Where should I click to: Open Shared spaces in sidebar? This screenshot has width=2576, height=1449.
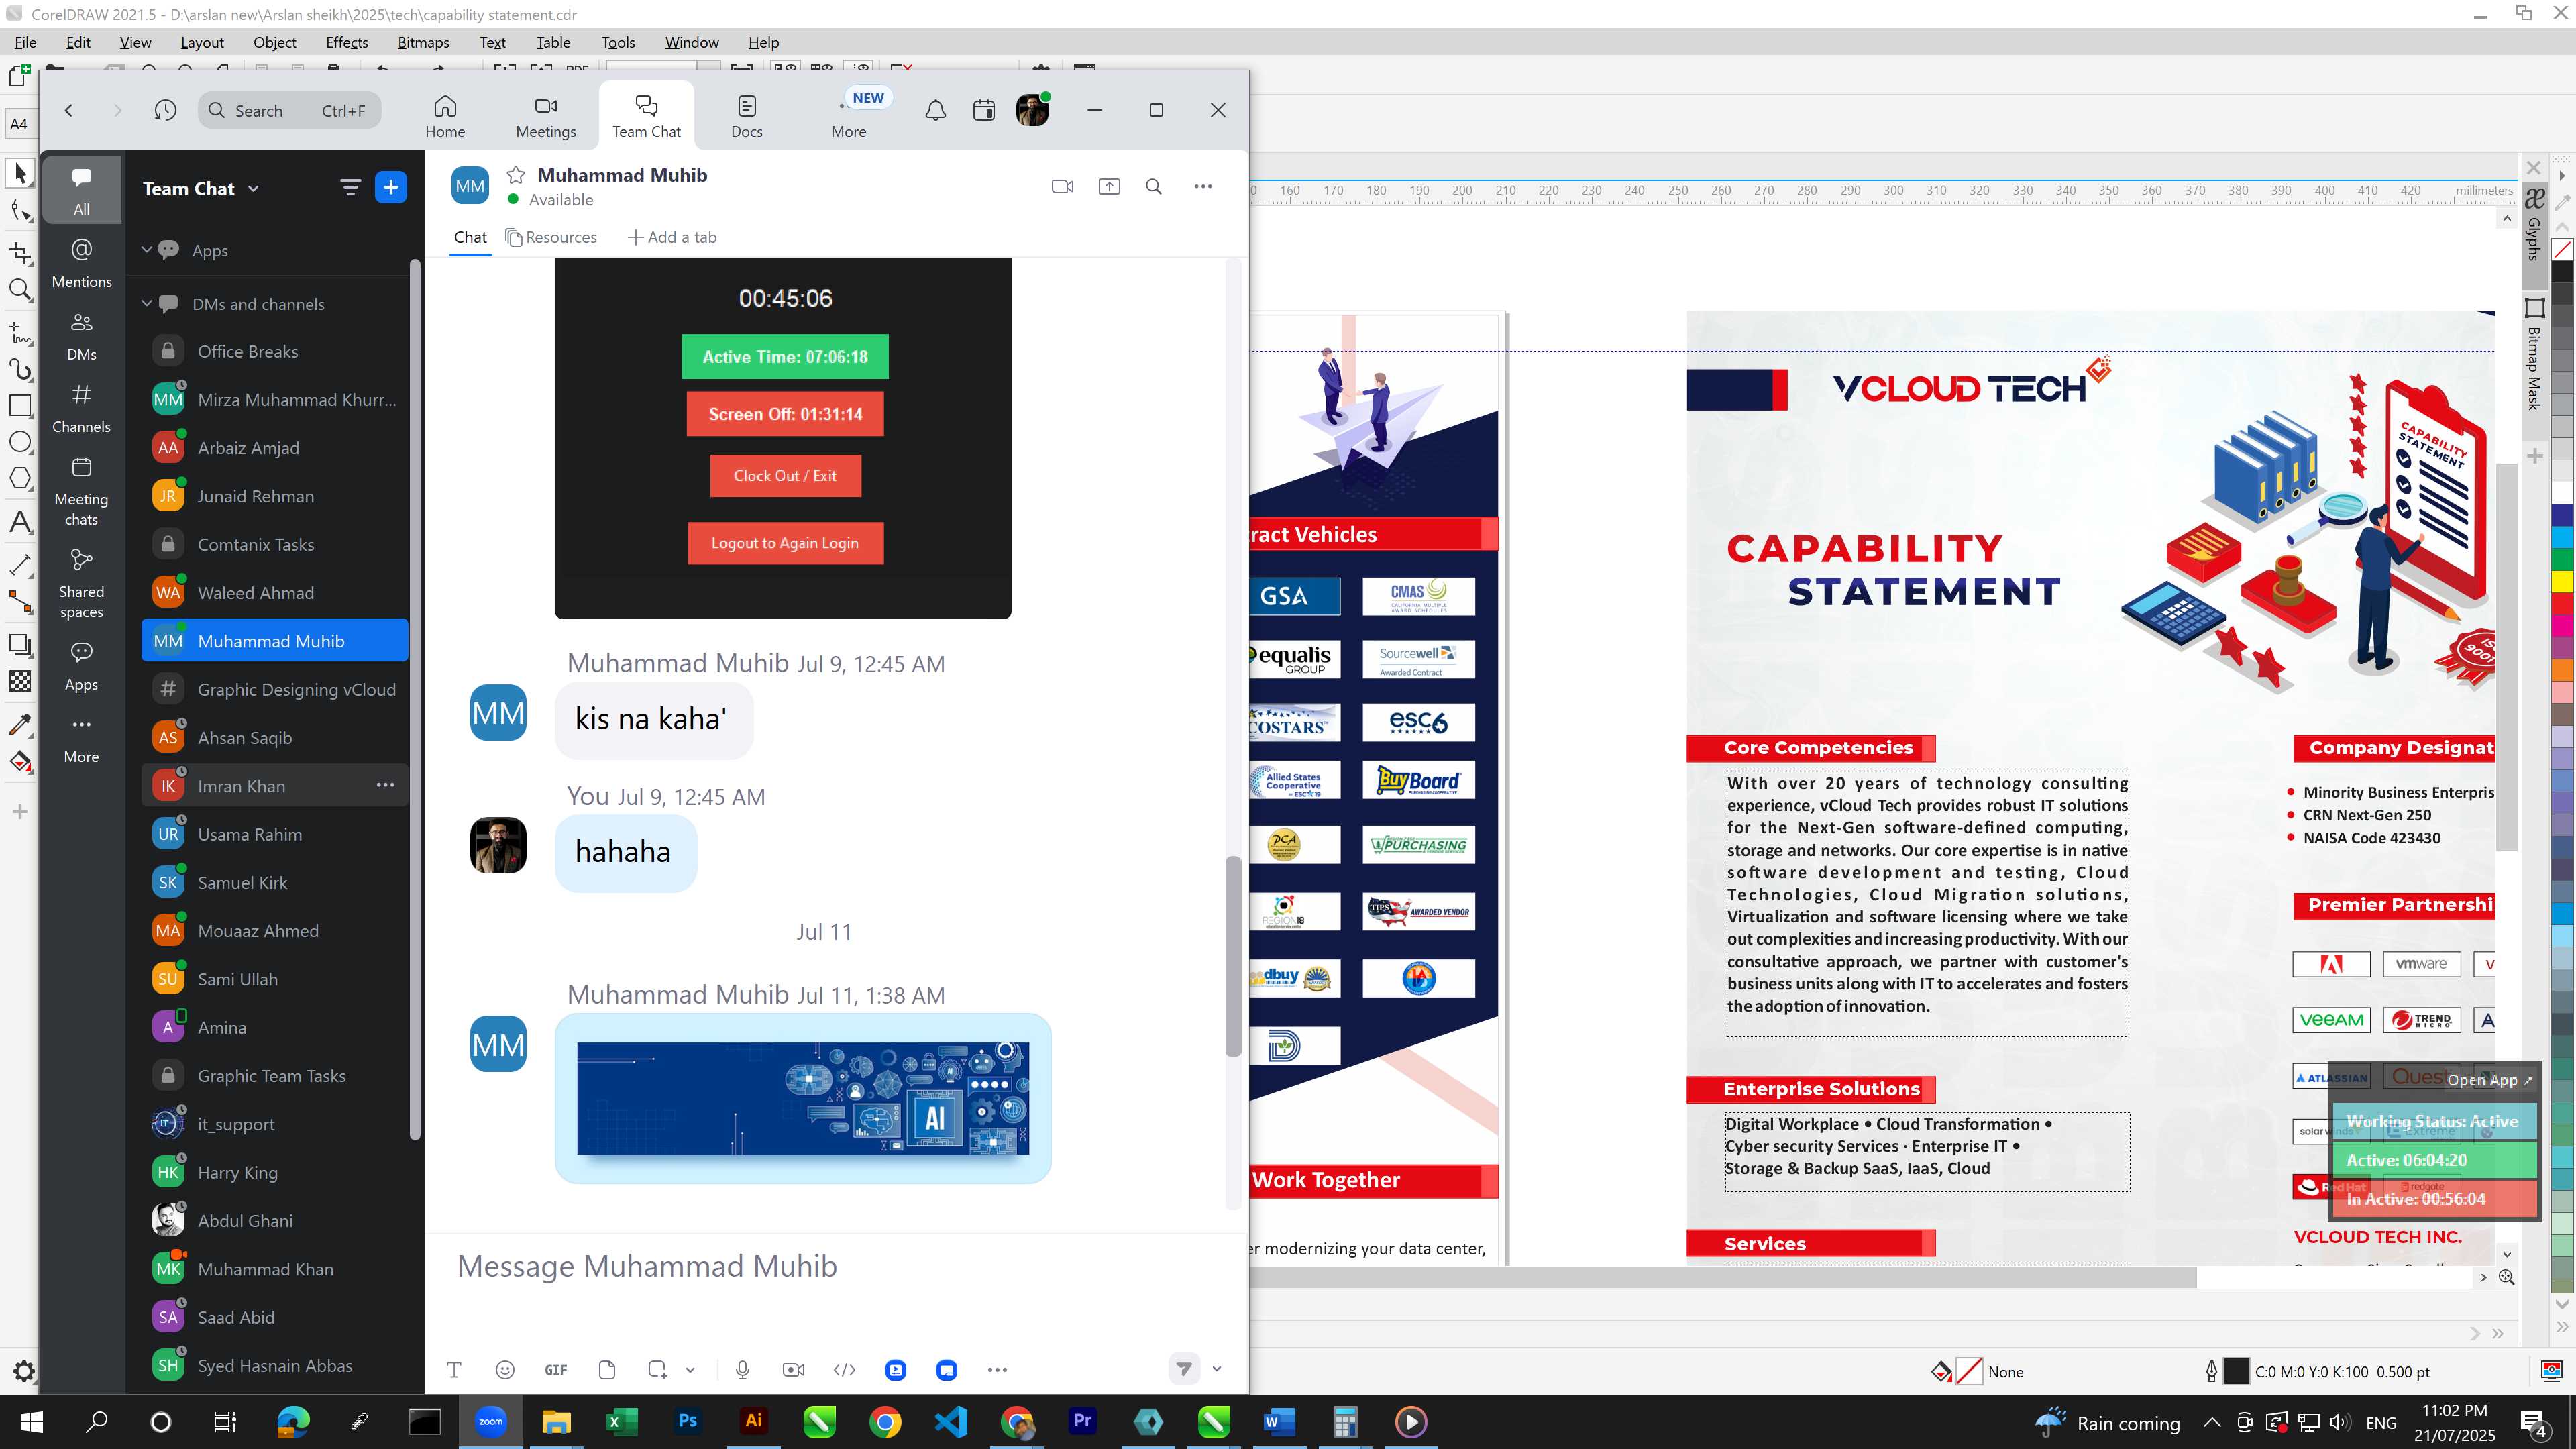[82, 584]
